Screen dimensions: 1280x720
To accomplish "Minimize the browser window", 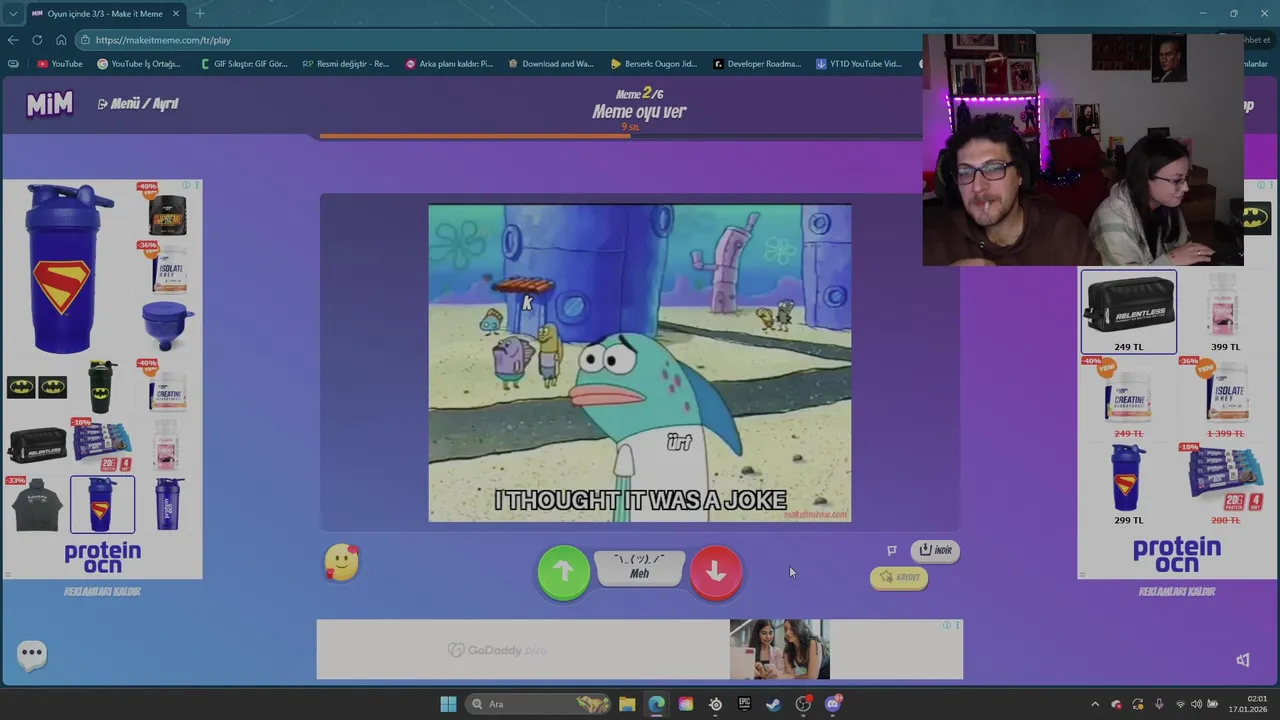I will pos(1203,14).
